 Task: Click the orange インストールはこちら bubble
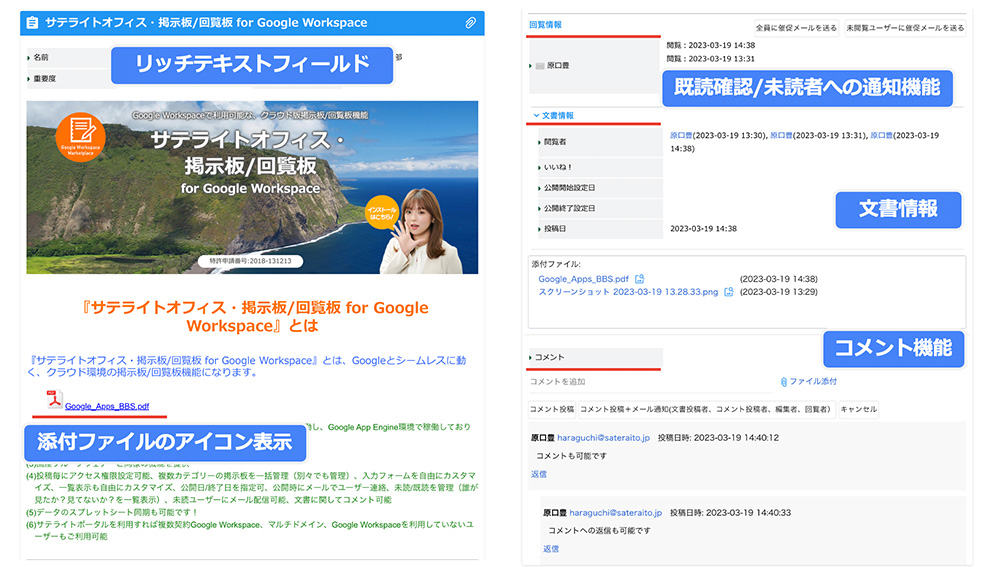(383, 213)
